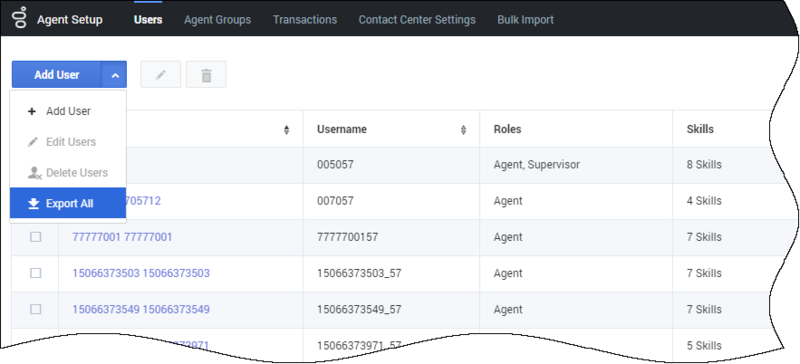800x364 pixels.
Task: Check the box for user 77777001
Action: coord(35,237)
